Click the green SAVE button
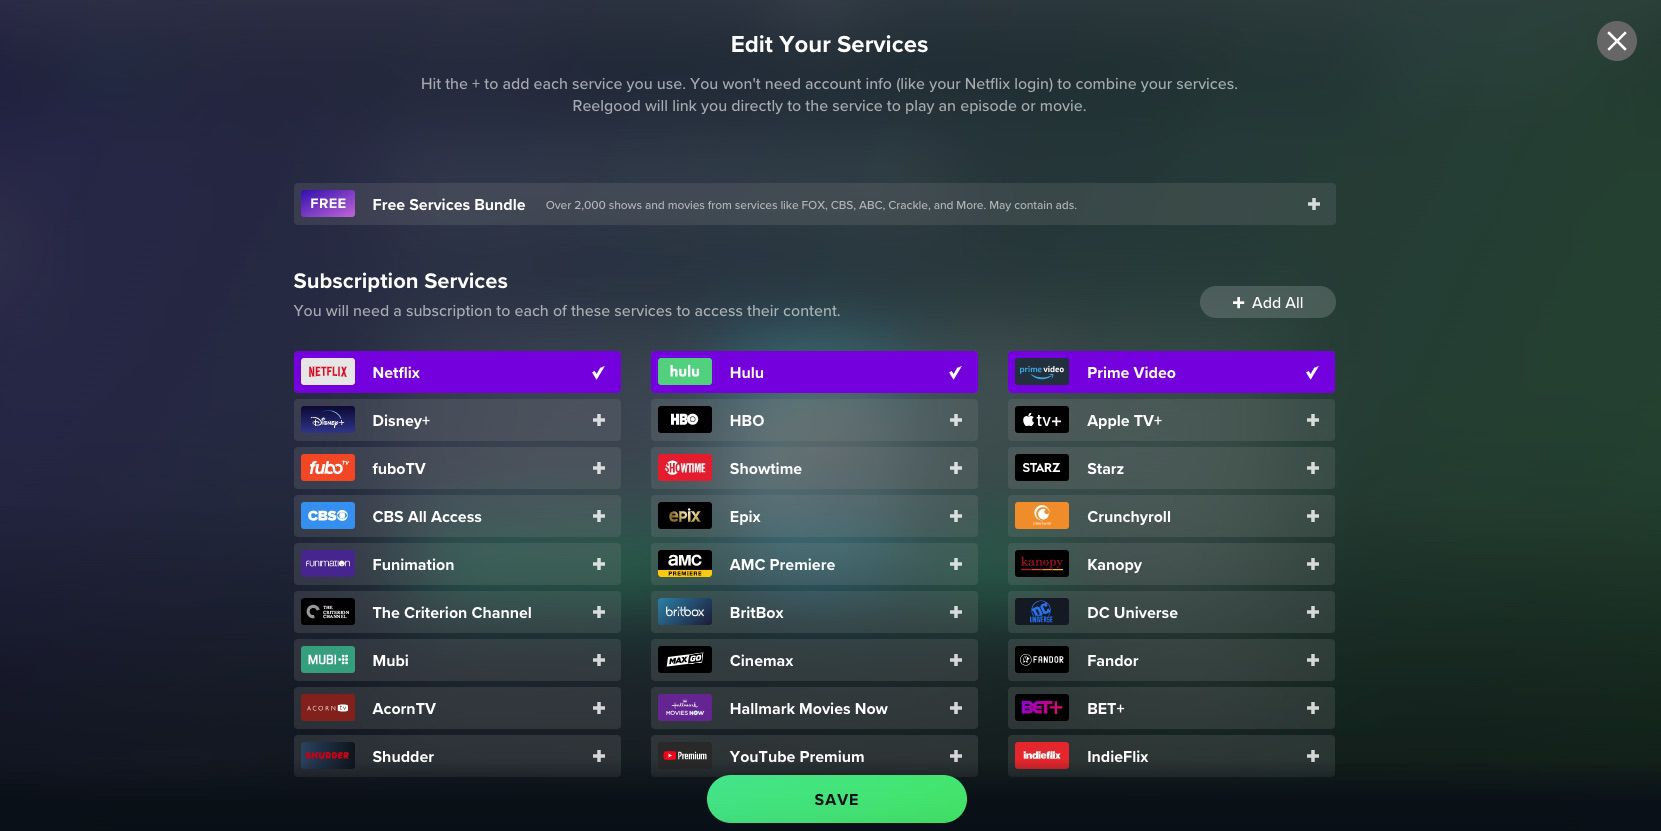 click(837, 799)
